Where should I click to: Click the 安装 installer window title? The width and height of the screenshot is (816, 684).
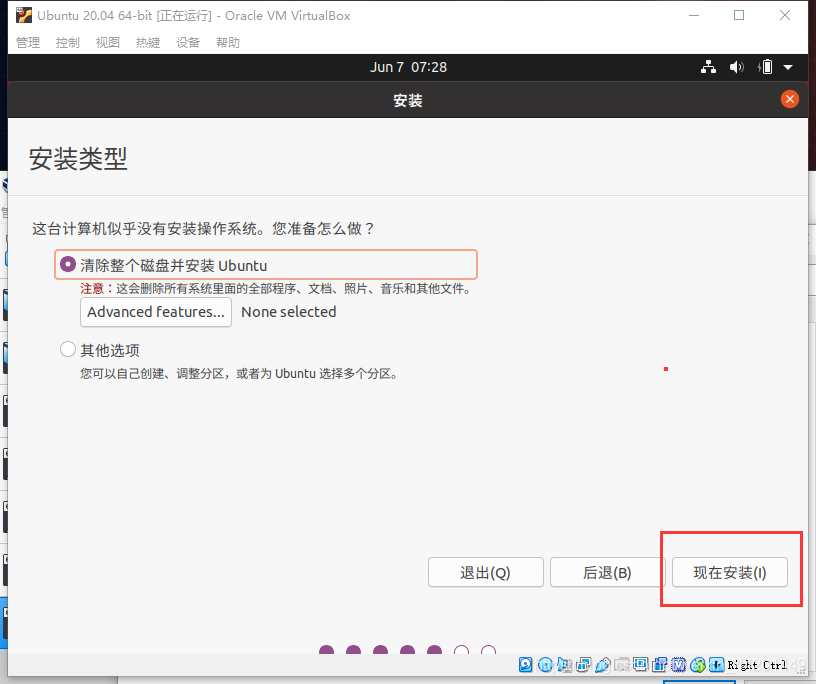coord(408,100)
